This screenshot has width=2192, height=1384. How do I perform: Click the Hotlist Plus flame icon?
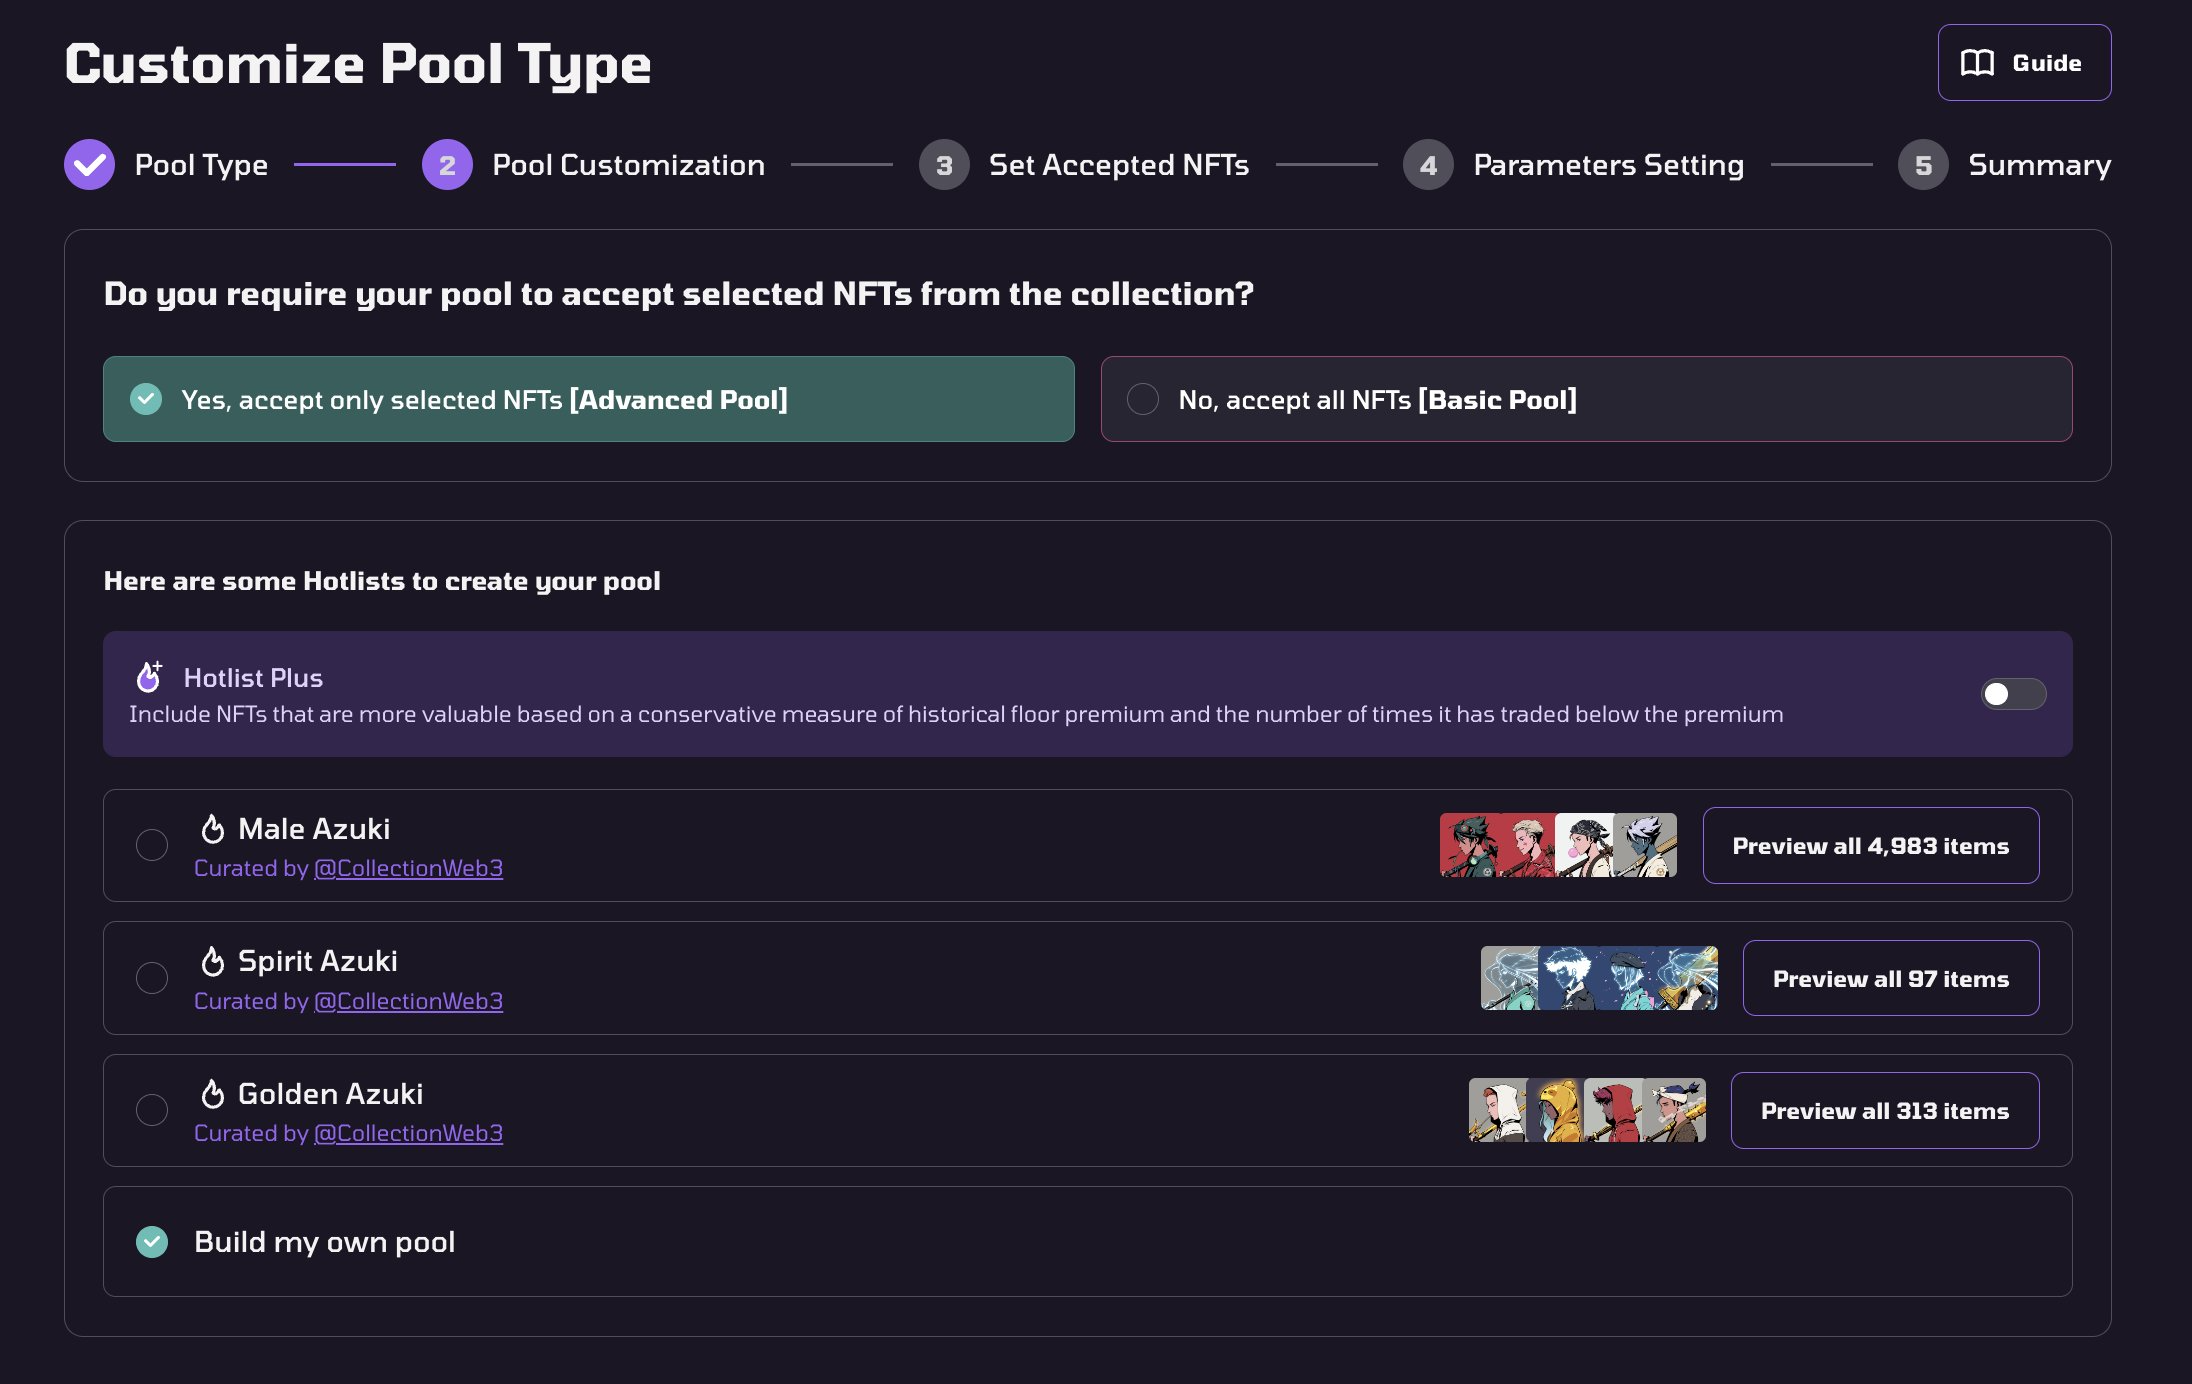pyautogui.click(x=149, y=677)
